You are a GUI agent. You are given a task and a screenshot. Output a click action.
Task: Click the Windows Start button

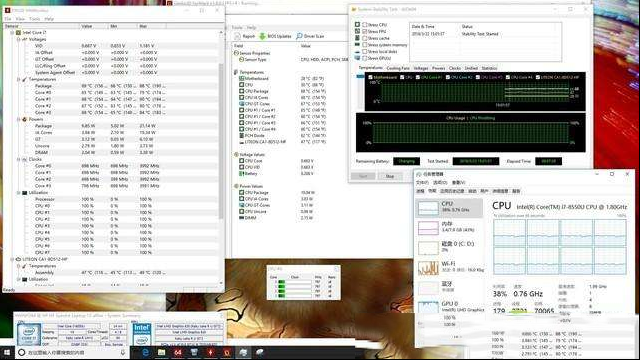[x=7, y=352]
